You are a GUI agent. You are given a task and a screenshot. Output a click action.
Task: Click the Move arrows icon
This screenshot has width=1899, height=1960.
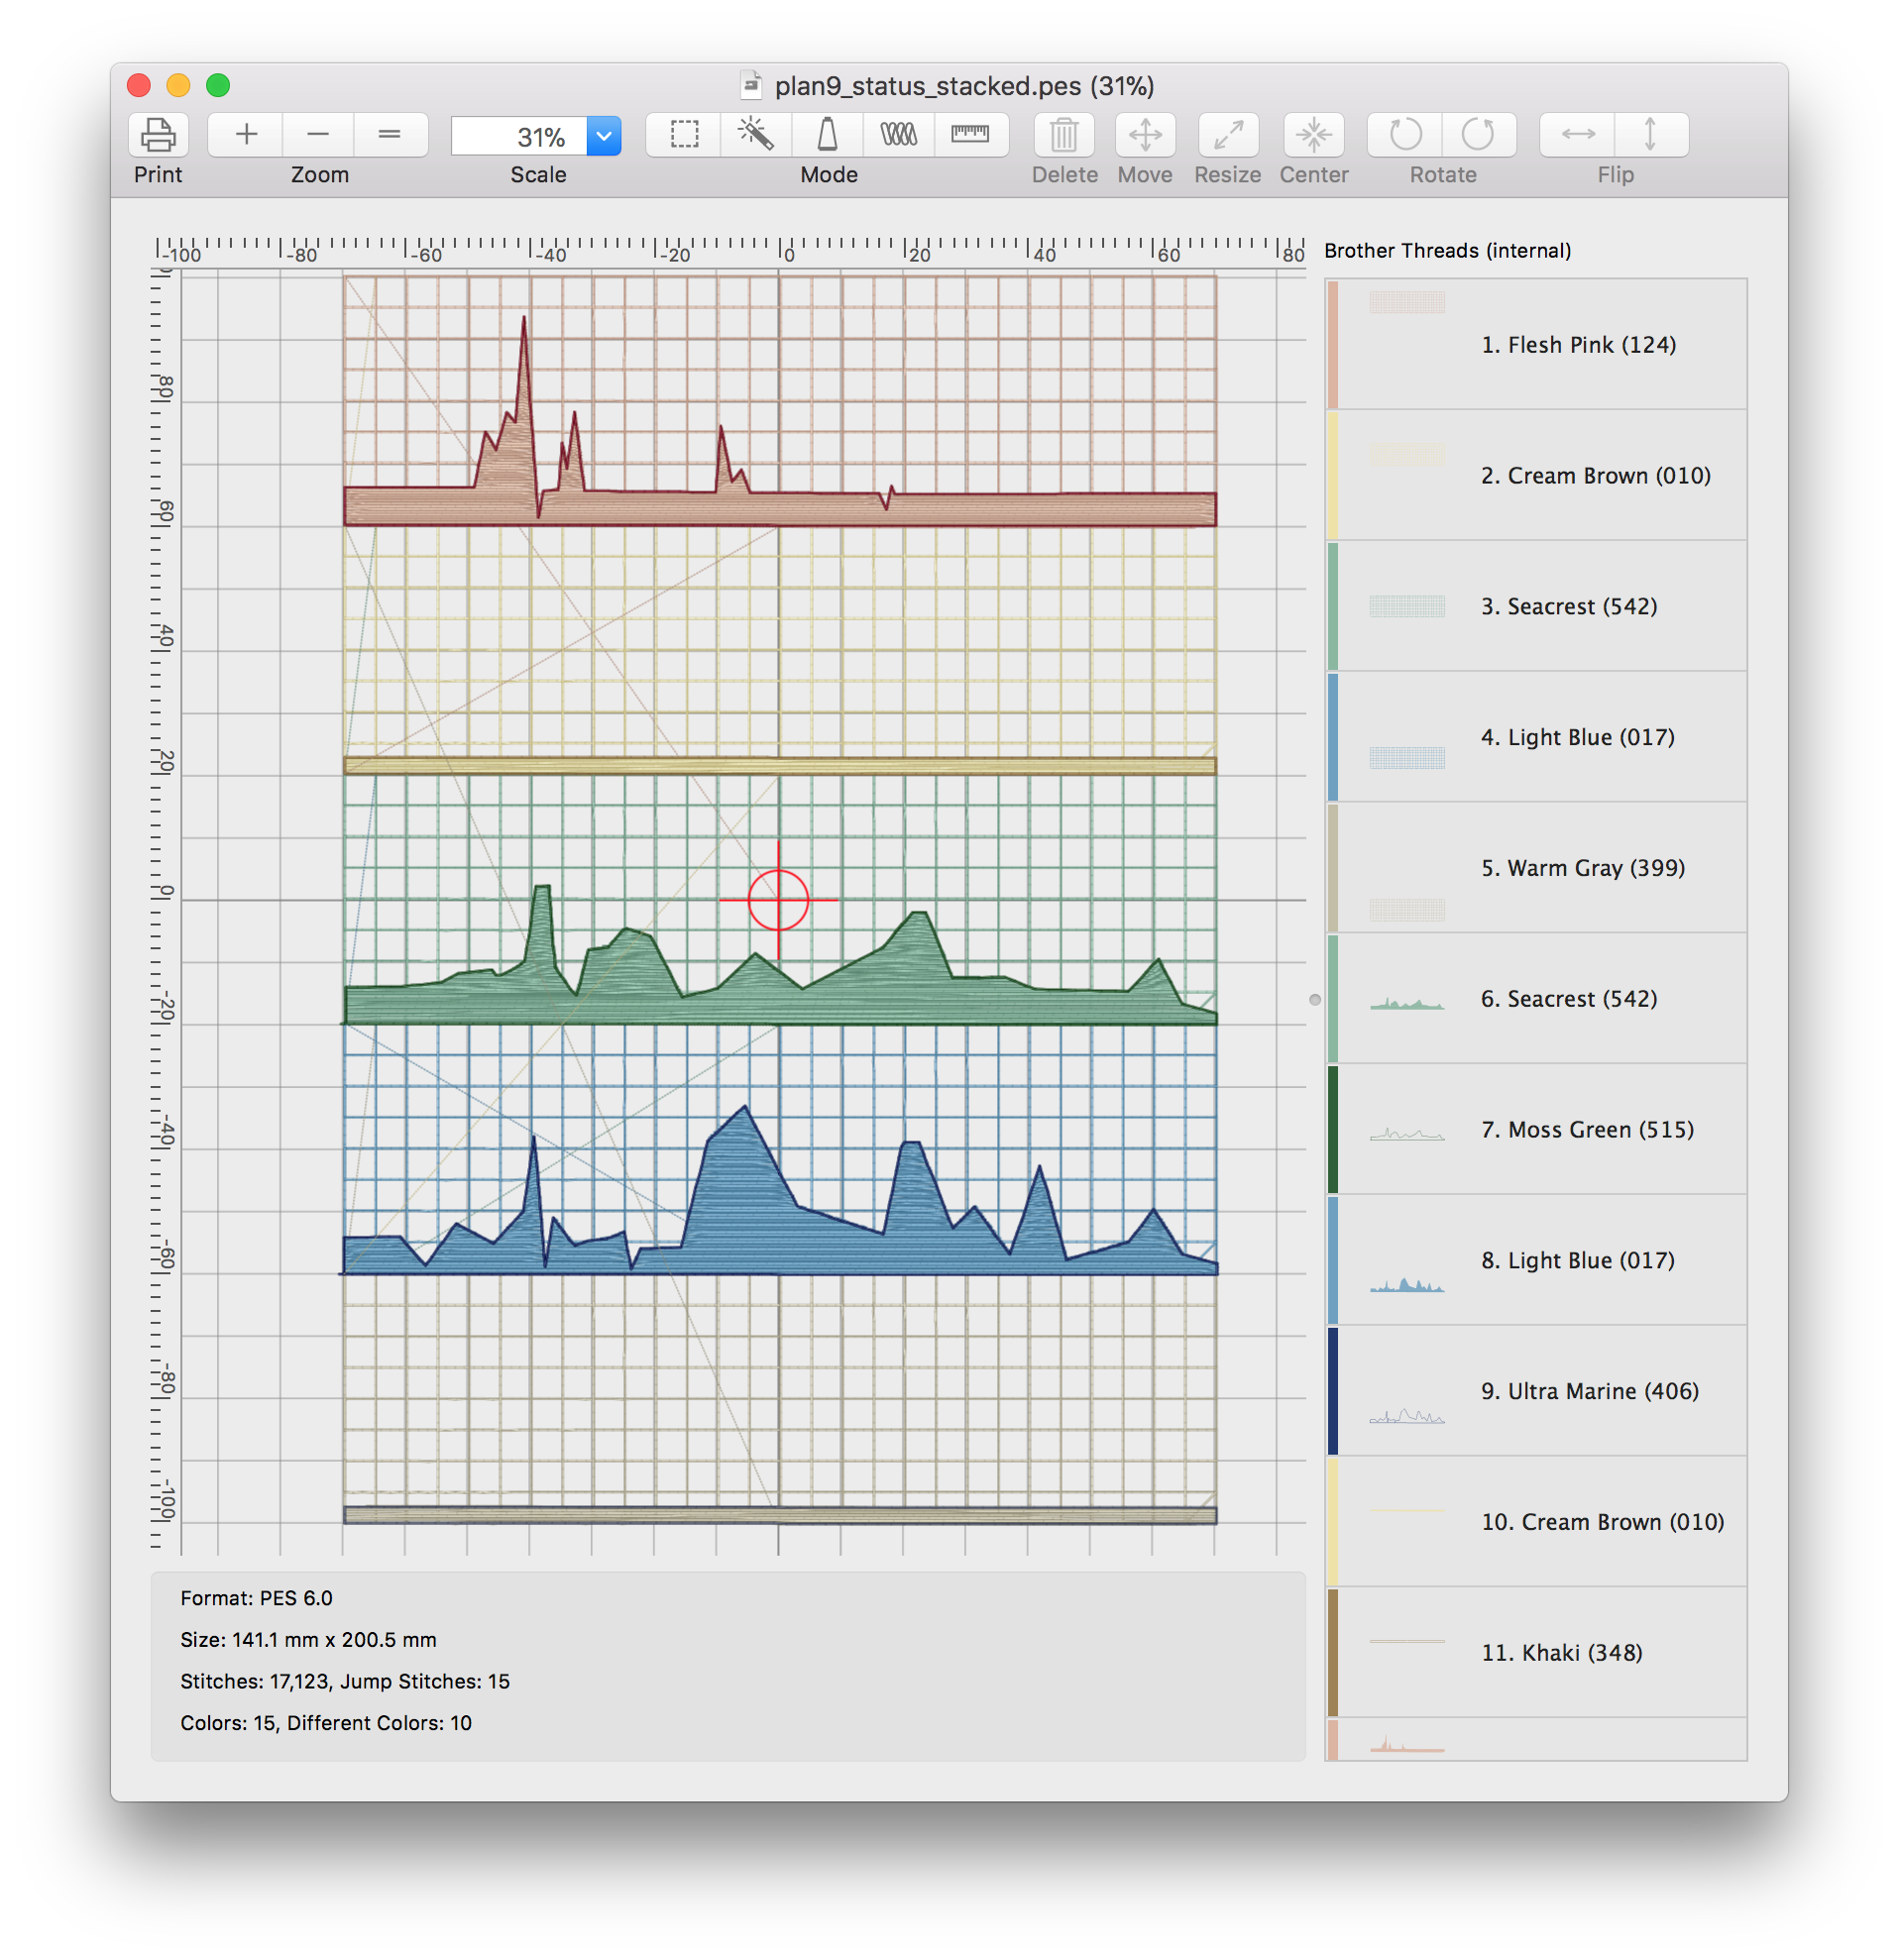[x=1145, y=135]
